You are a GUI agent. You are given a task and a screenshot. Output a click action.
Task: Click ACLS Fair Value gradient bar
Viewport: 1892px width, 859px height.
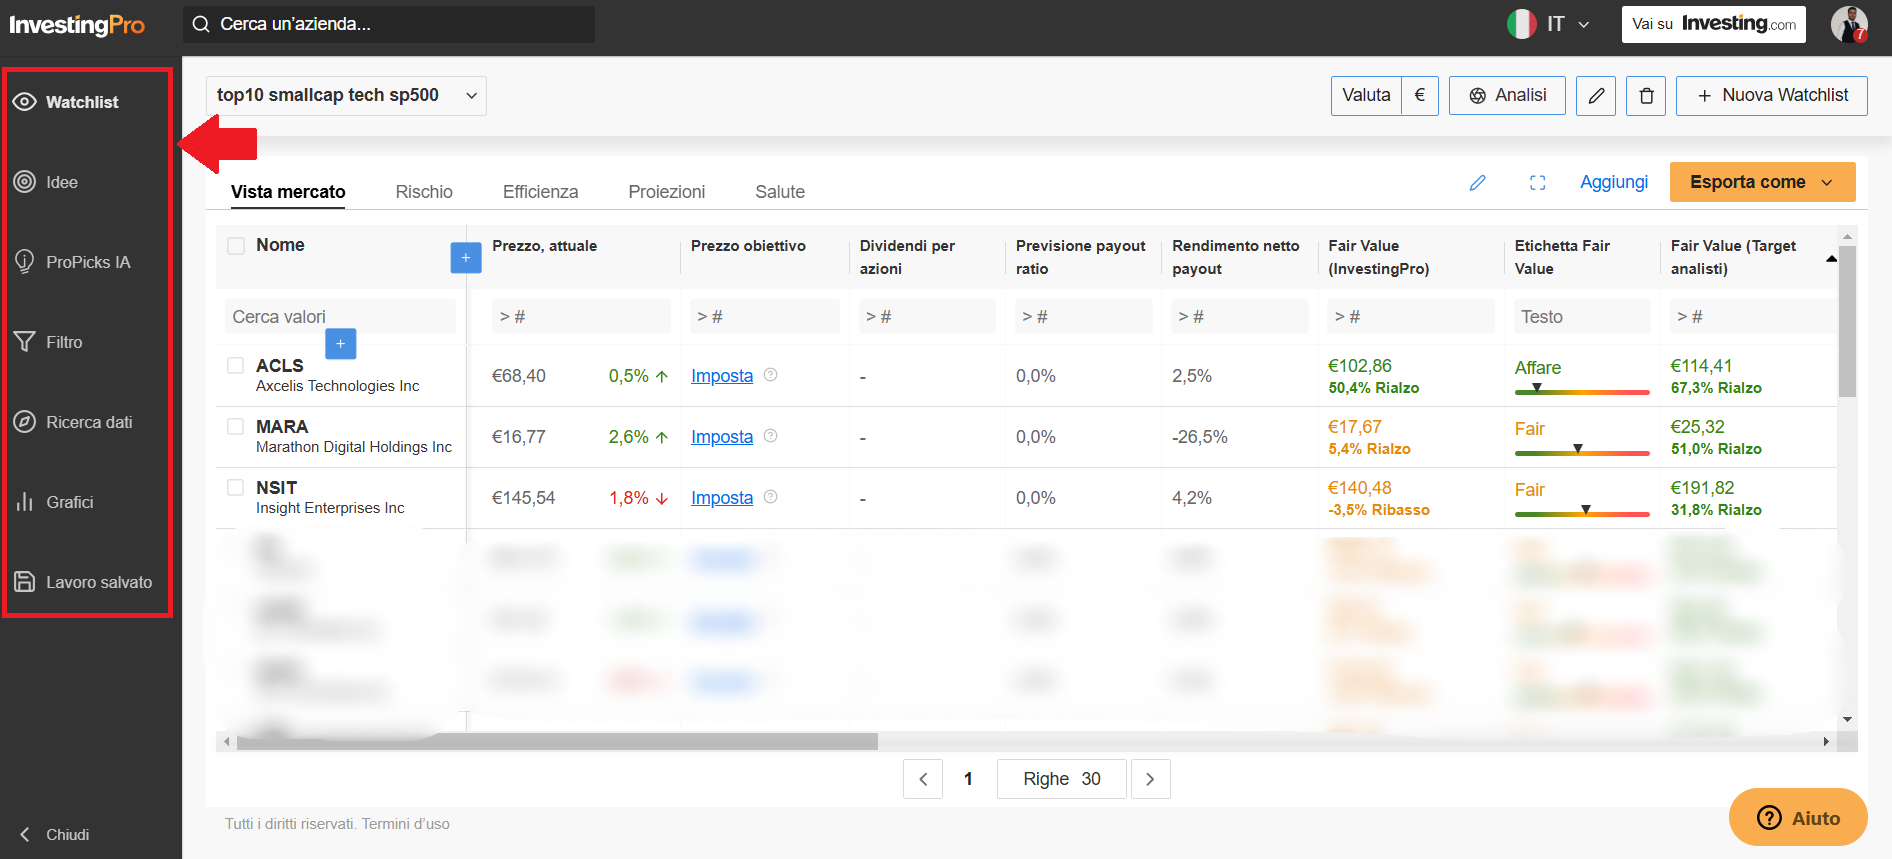point(1582,392)
